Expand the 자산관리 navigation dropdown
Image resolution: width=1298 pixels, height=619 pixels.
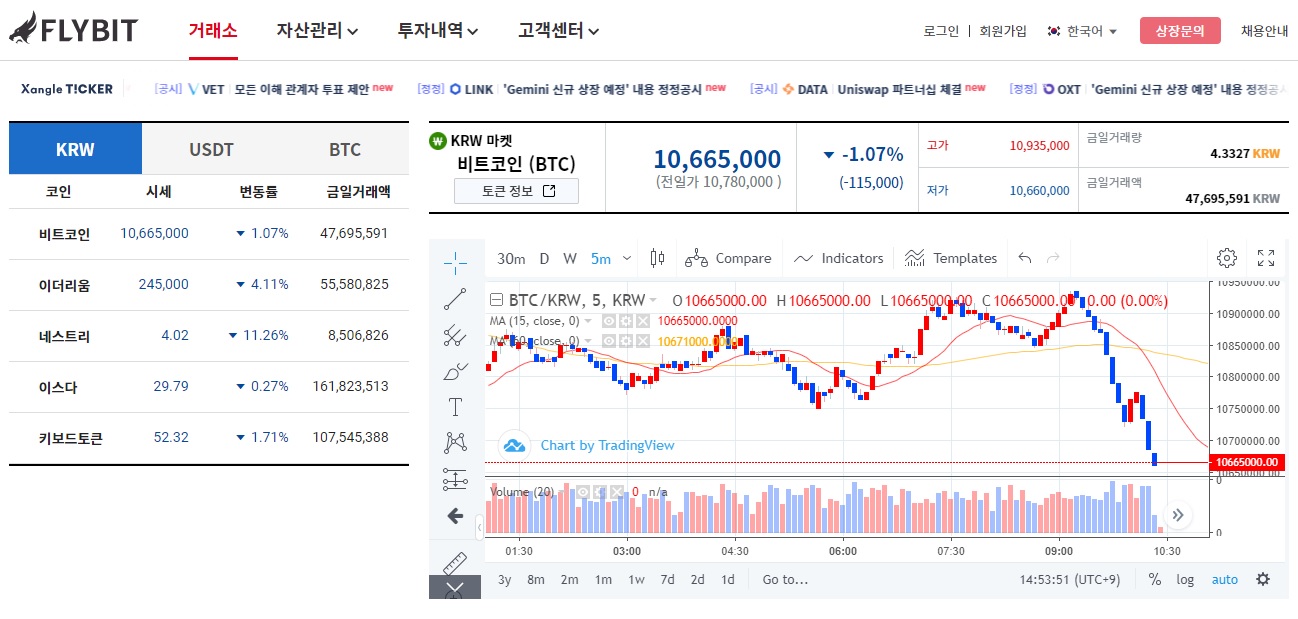313,30
